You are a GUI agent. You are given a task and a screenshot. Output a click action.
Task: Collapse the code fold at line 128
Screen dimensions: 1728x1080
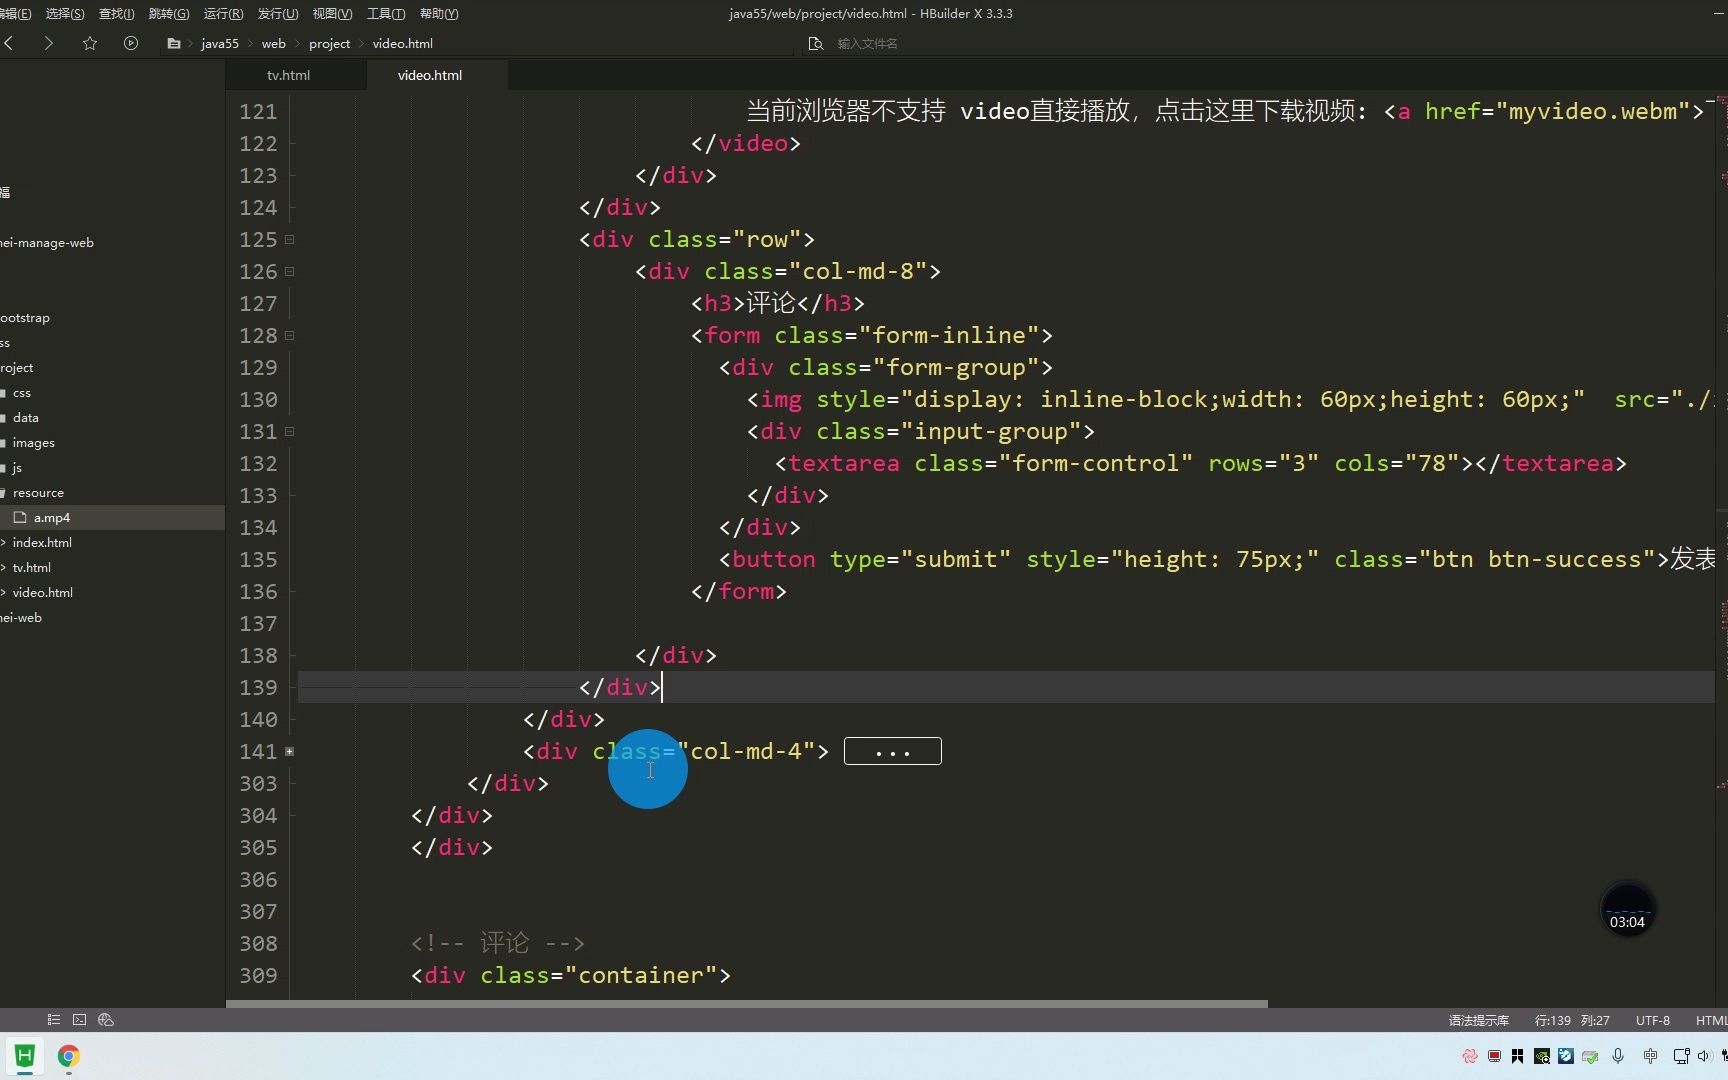point(290,335)
